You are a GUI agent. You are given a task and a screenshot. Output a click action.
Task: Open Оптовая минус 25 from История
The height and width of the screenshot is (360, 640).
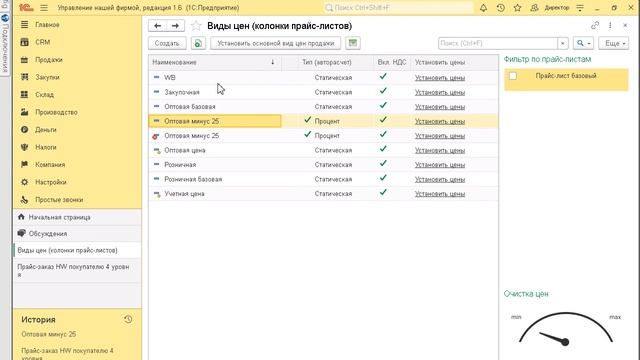pyautogui.click(x=49, y=334)
